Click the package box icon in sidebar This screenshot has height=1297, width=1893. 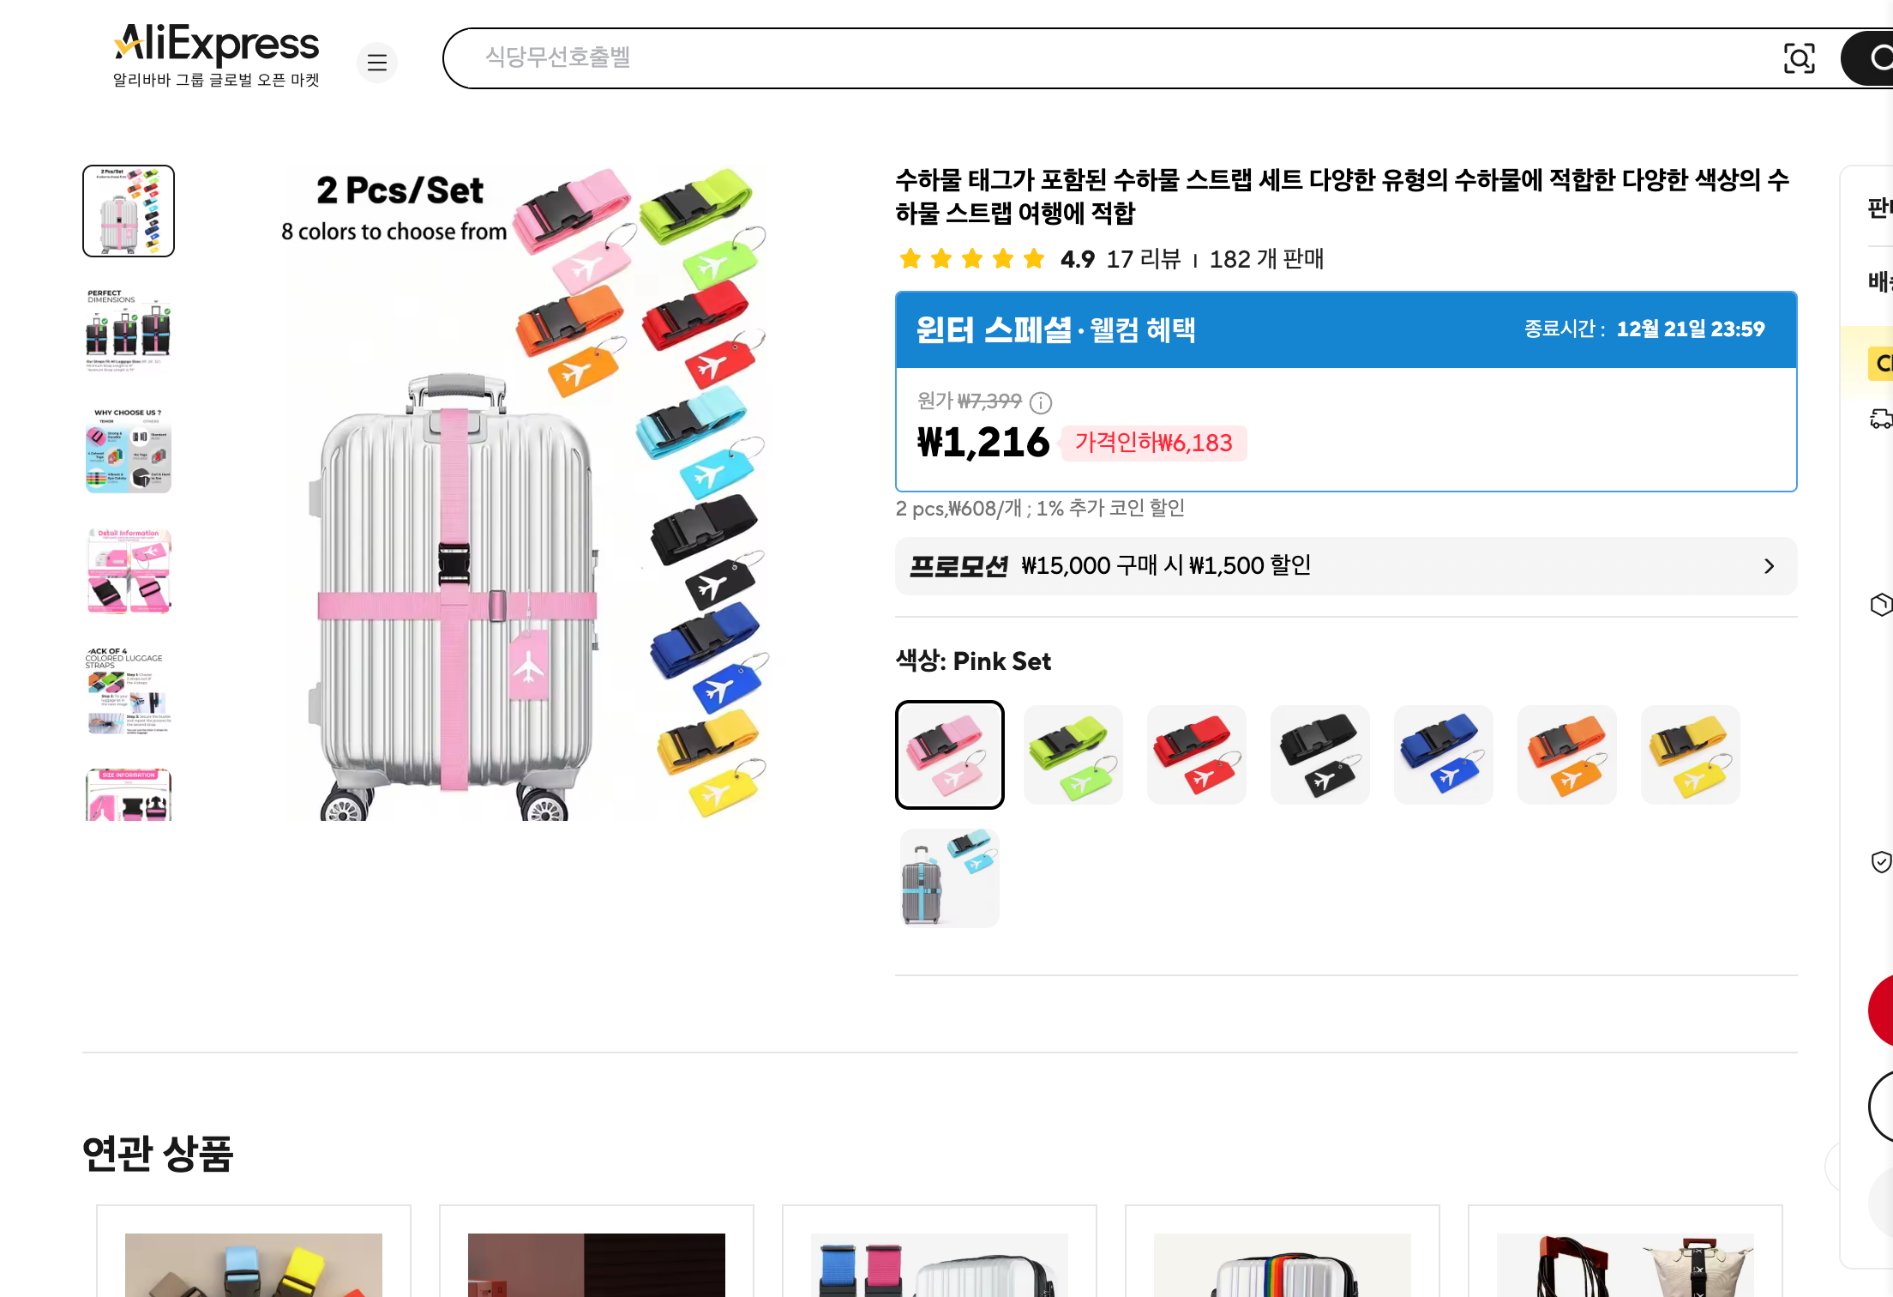[x=1882, y=604]
